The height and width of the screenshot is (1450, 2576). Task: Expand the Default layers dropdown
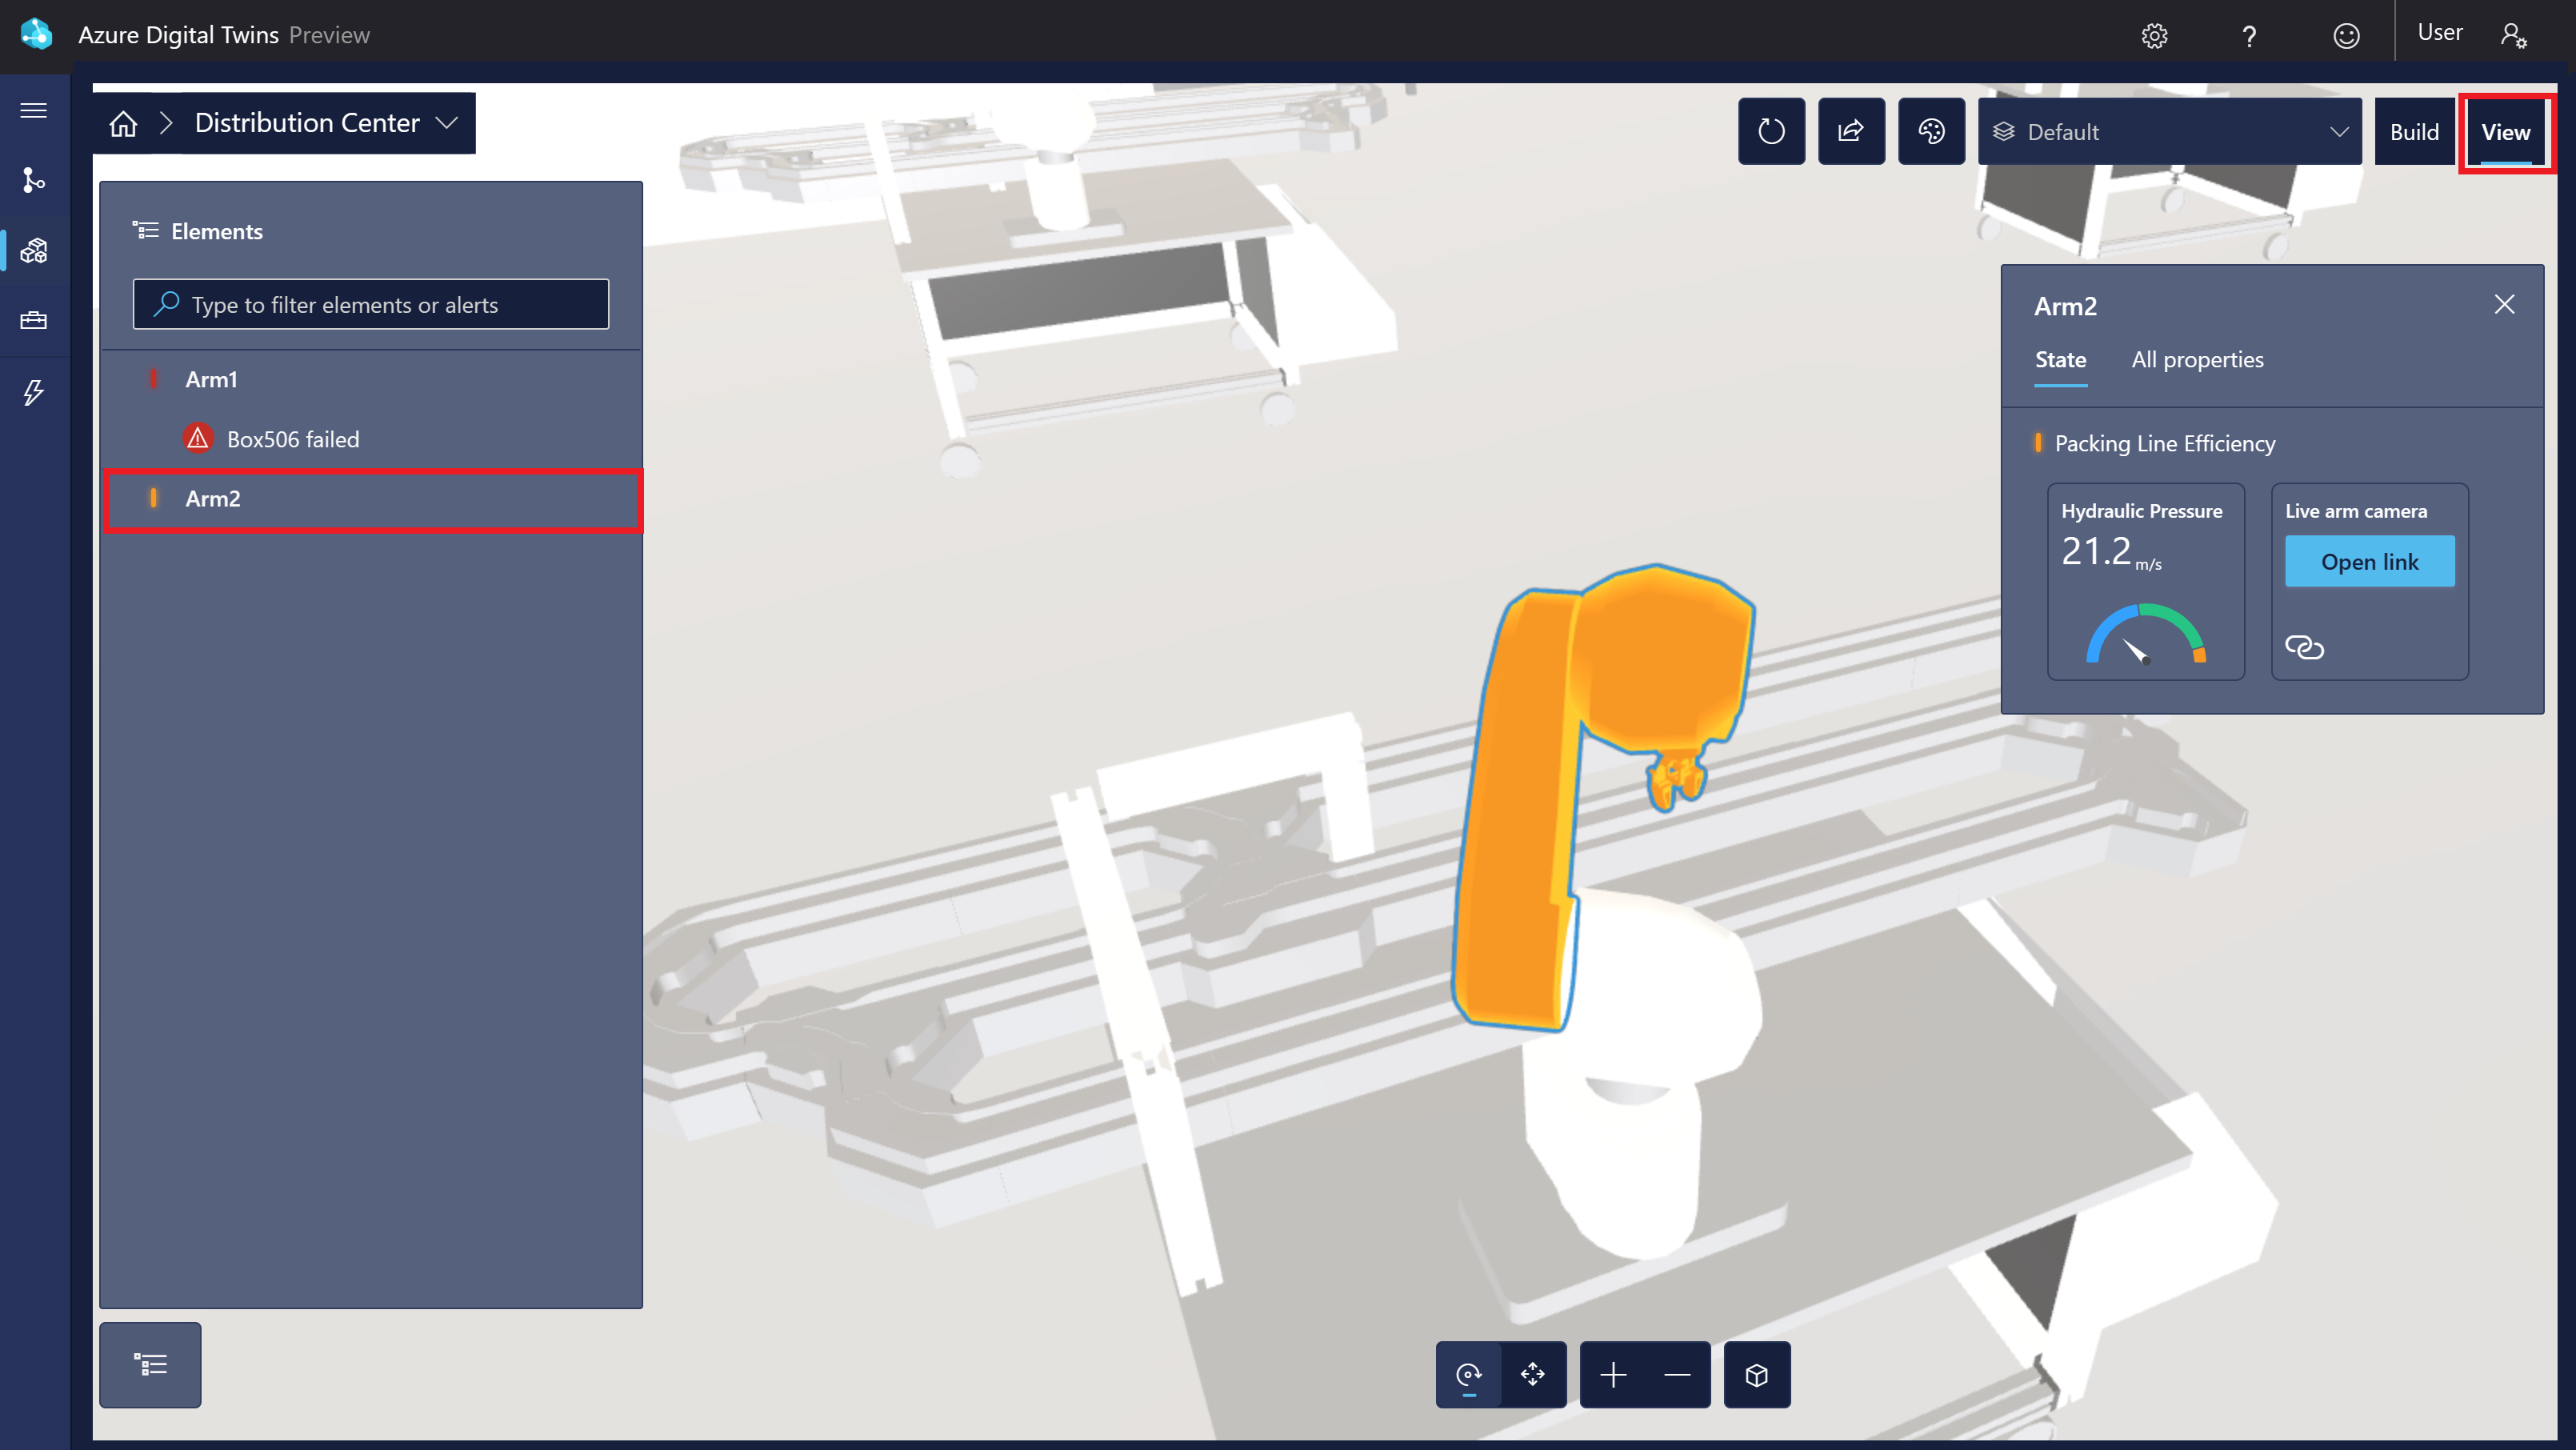2169,131
